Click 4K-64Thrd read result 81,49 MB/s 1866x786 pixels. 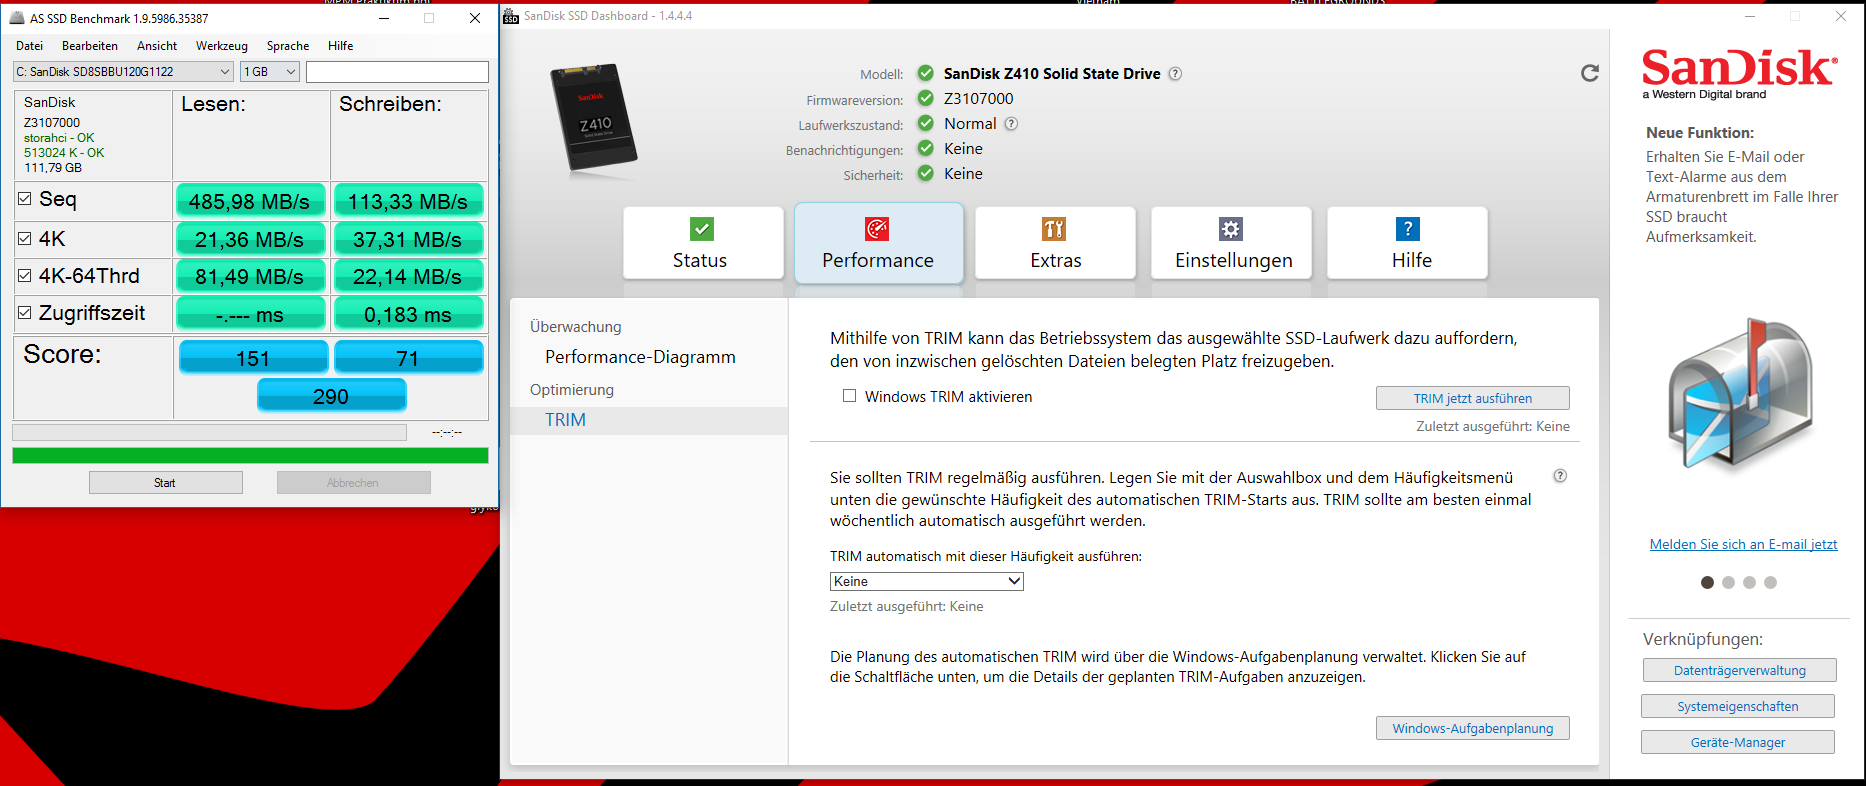coord(250,276)
